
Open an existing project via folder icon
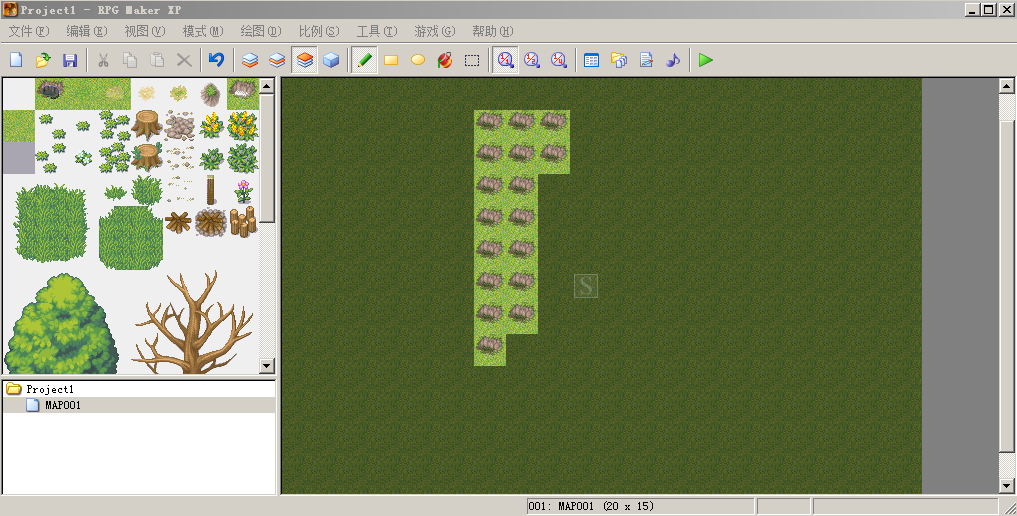(x=43, y=60)
